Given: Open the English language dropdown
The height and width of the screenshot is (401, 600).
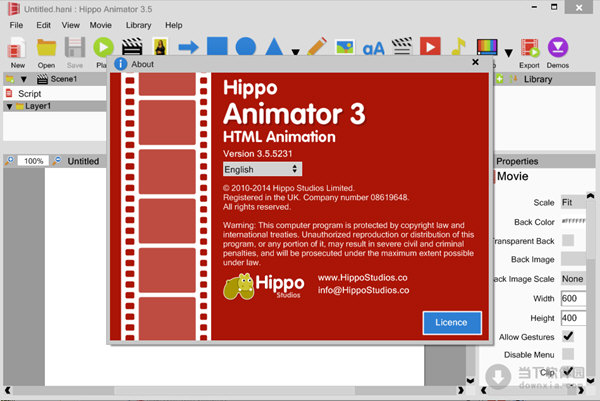Looking at the screenshot, I should pyautogui.click(x=262, y=169).
